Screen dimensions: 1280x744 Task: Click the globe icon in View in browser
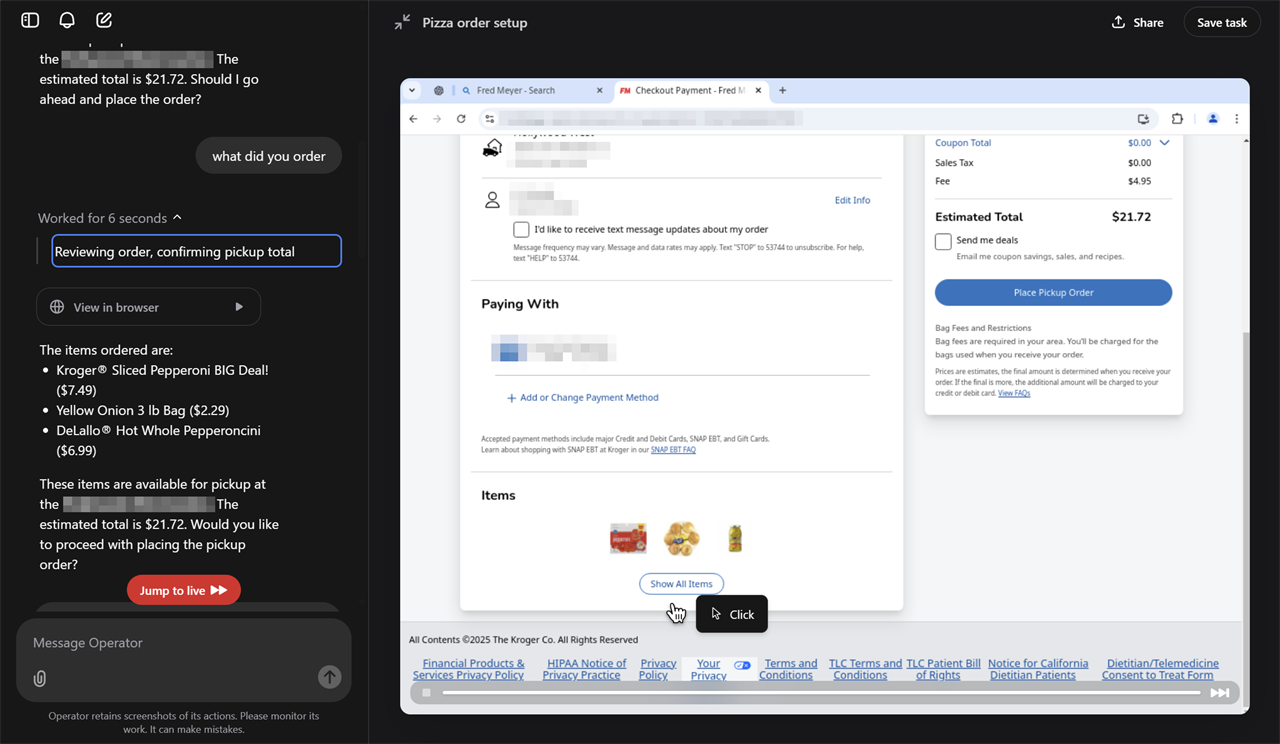click(57, 307)
